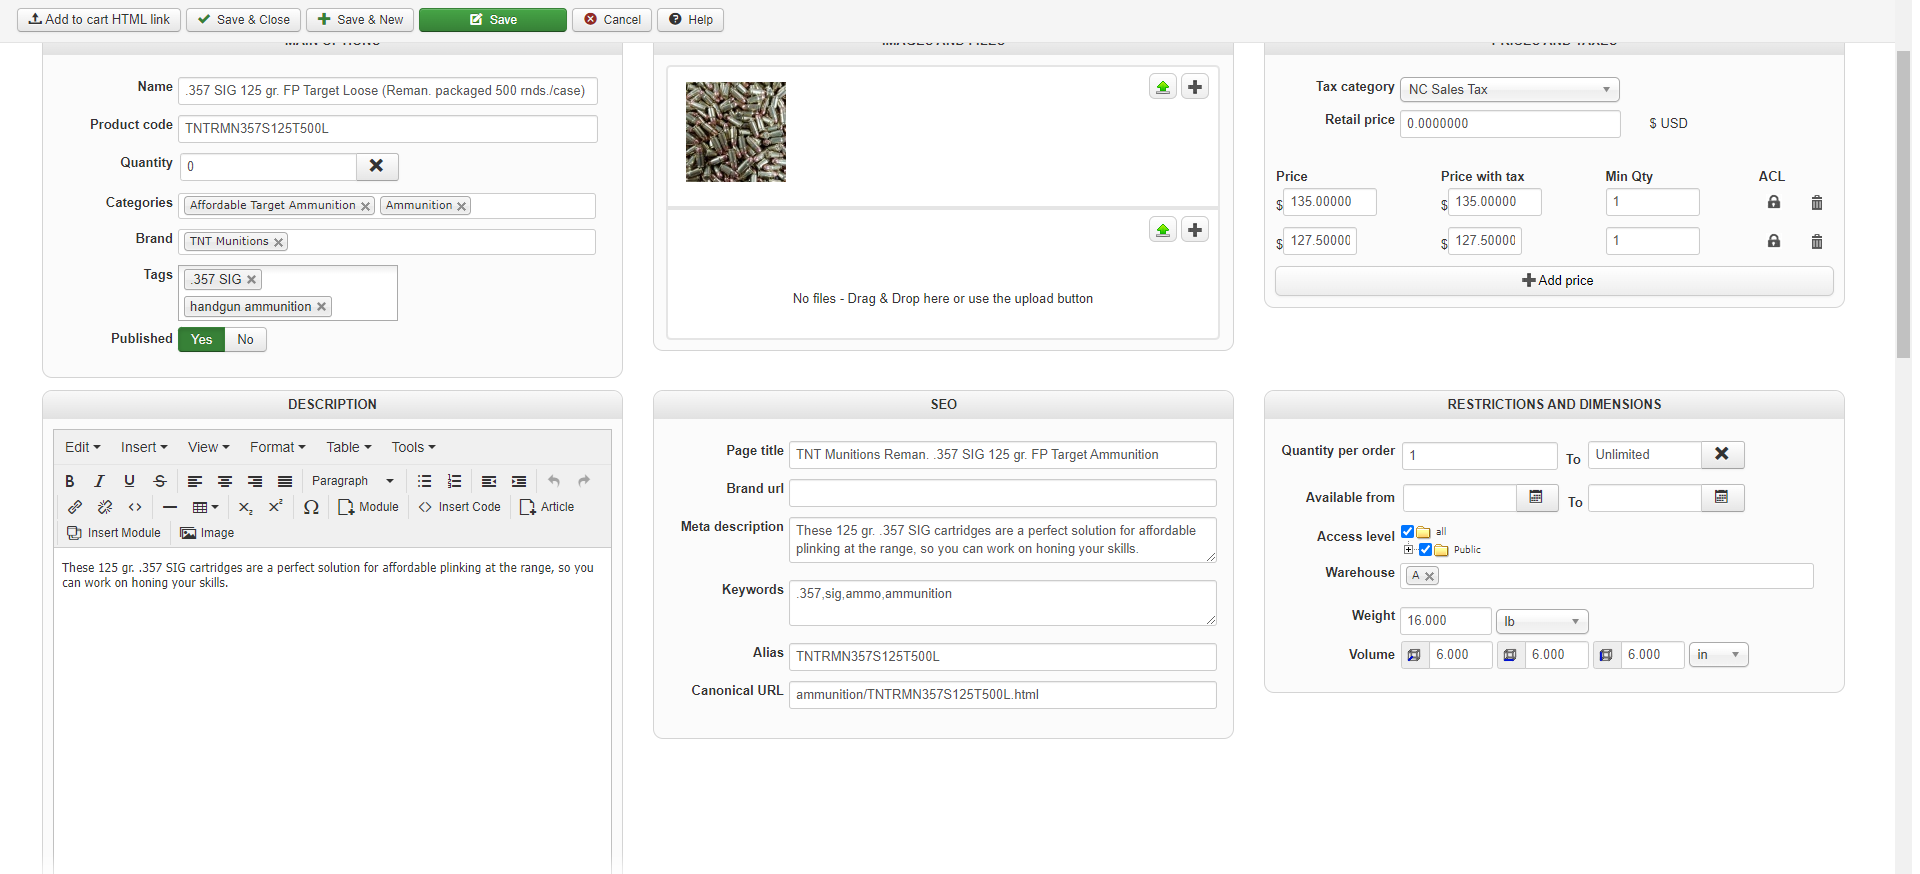Image resolution: width=1920 pixels, height=874 pixels.
Task: Undo last edit in description
Action: click(554, 481)
